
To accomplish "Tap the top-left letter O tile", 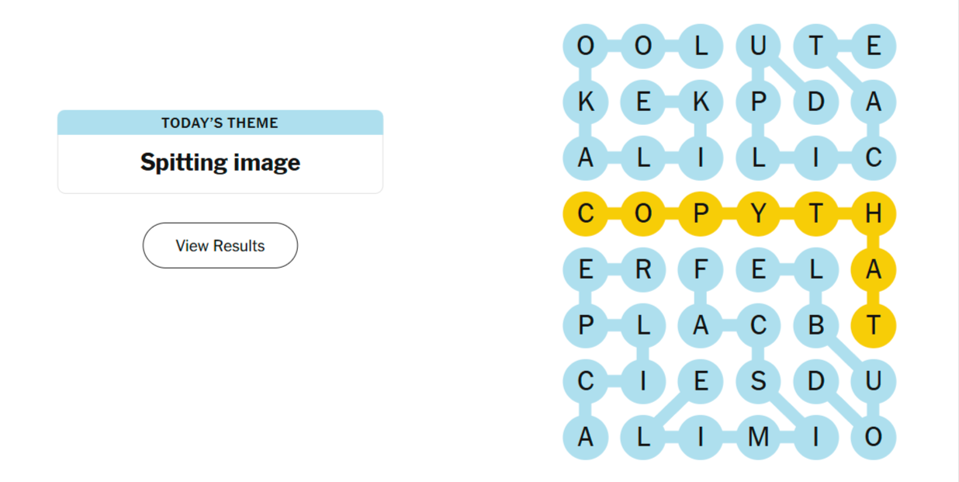I will (x=586, y=45).
